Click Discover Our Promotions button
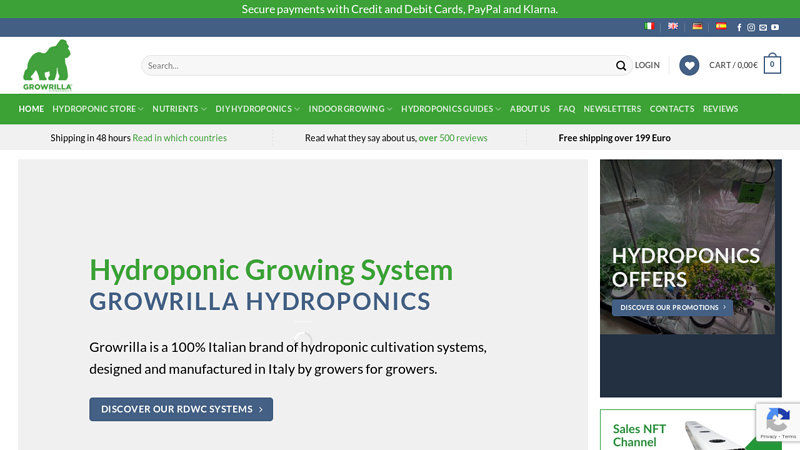Image resolution: width=800 pixels, height=450 pixels. [x=672, y=308]
